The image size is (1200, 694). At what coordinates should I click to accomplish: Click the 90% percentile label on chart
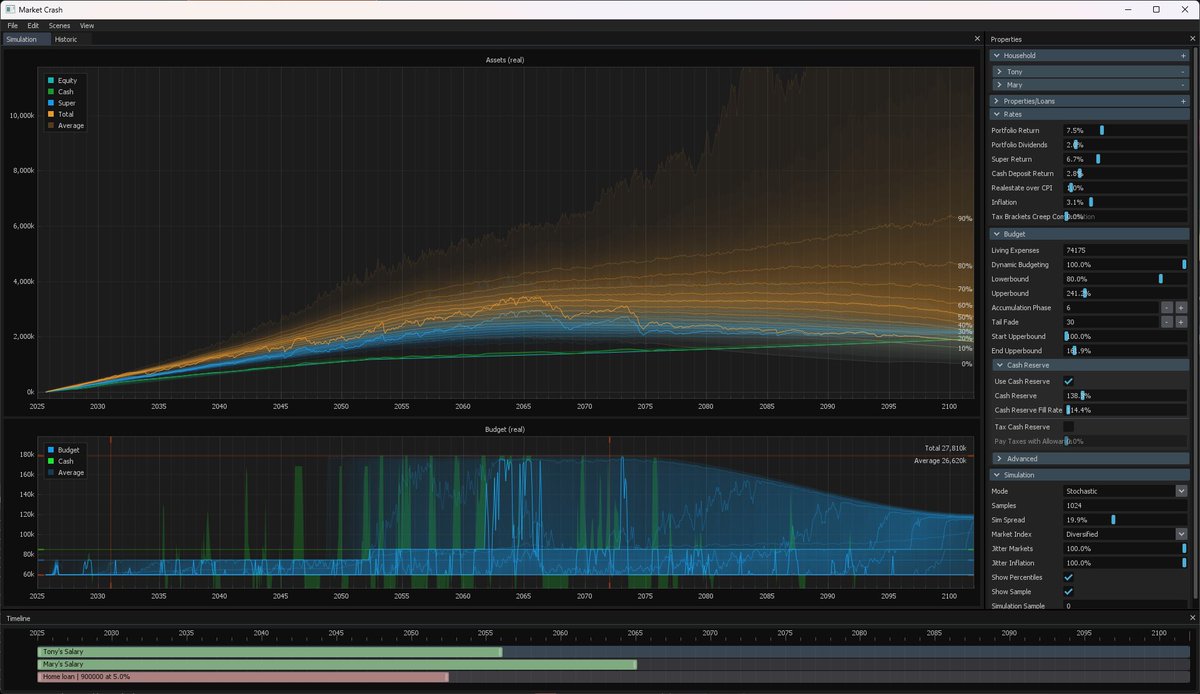(964, 218)
